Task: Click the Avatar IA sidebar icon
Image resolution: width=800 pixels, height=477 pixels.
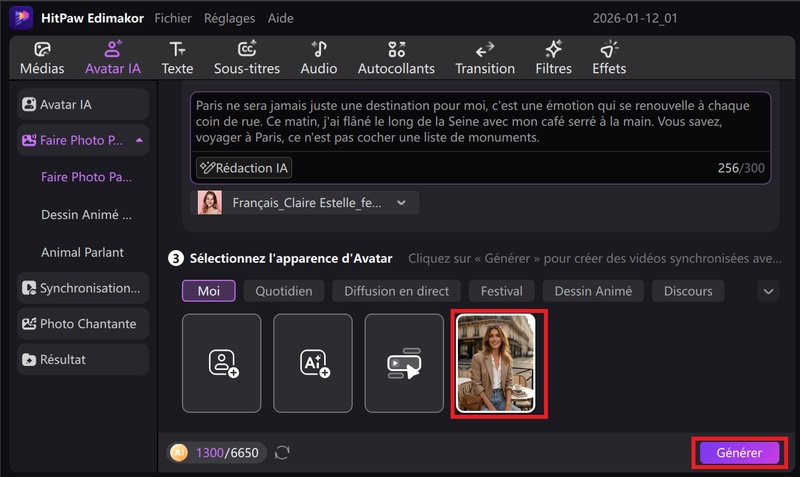Action: point(29,105)
